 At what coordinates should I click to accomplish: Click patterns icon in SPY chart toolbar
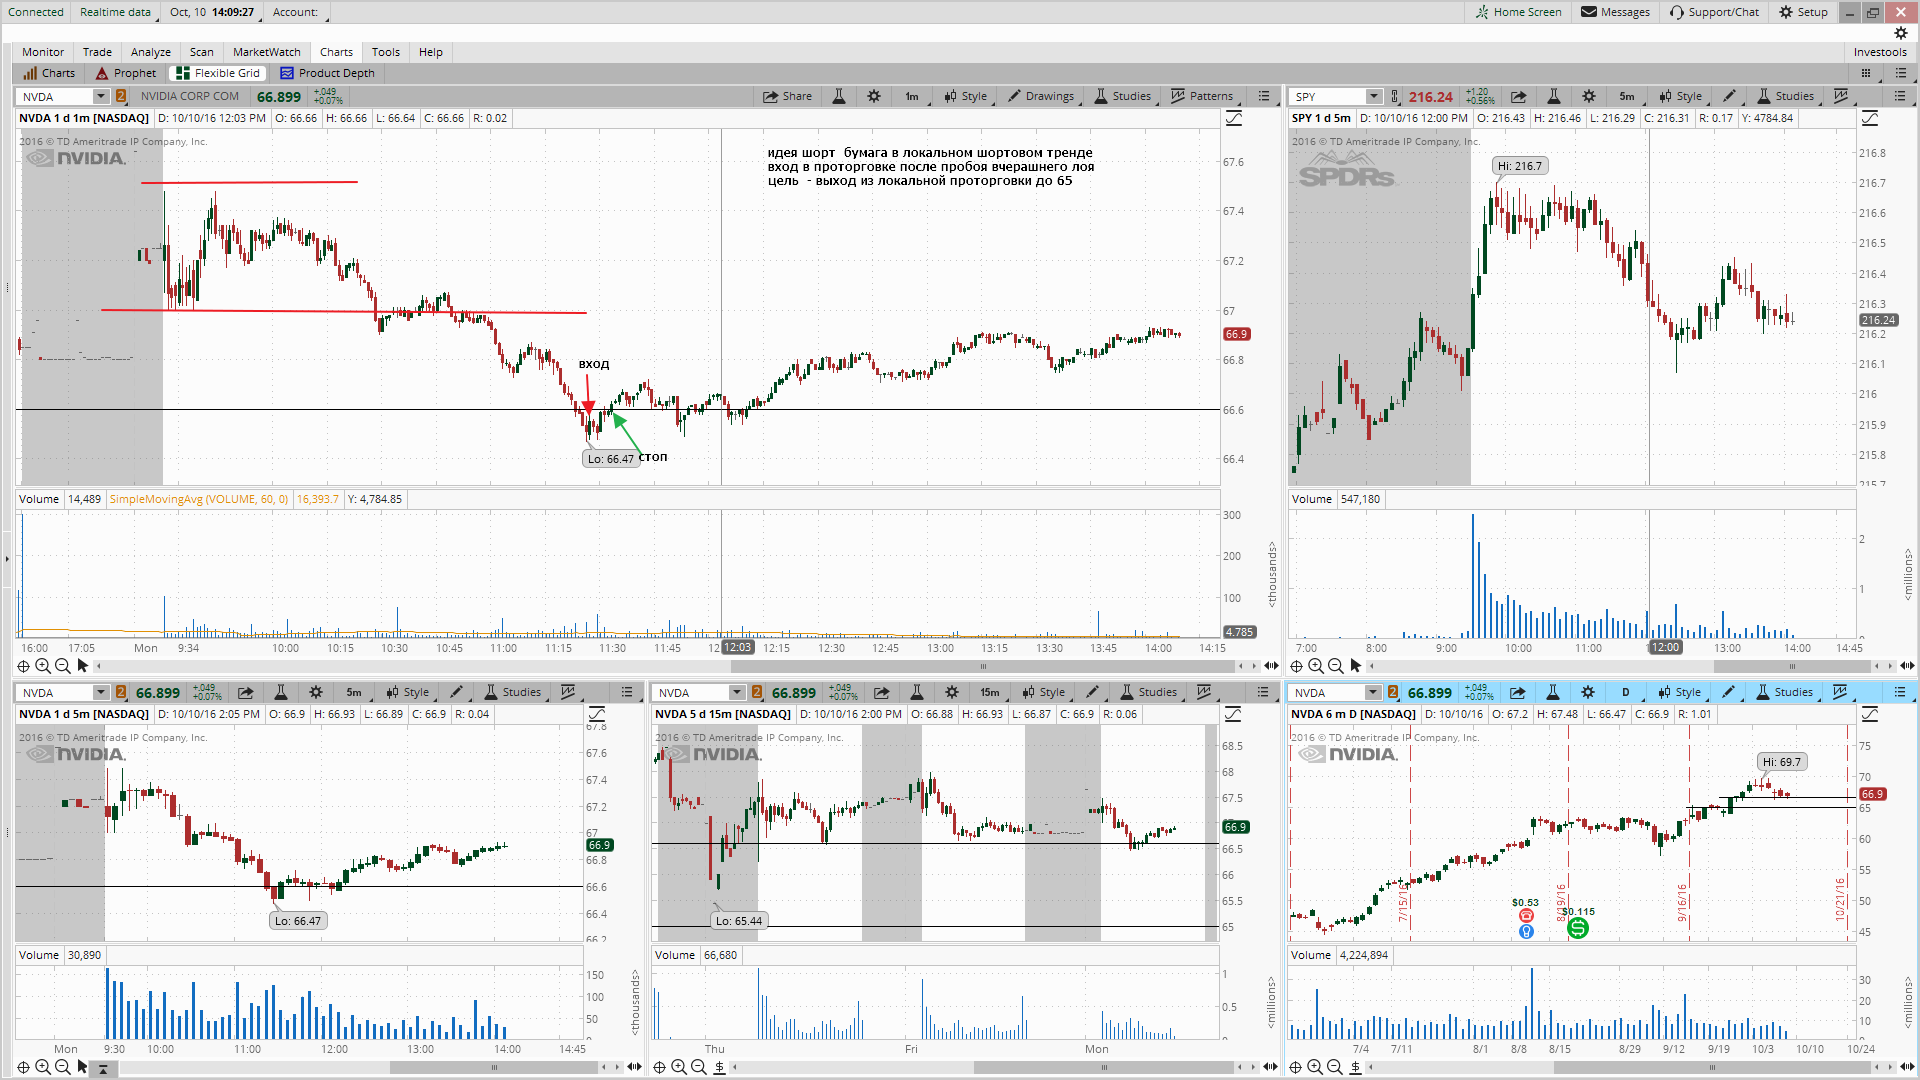pyautogui.click(x=1841, y=96)
